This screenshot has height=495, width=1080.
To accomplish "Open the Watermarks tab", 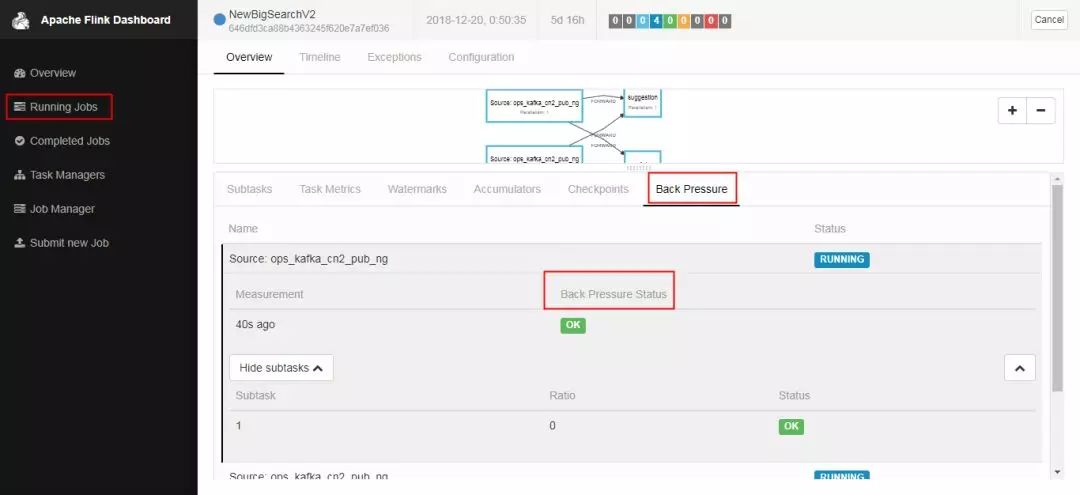I will point(417,189).
